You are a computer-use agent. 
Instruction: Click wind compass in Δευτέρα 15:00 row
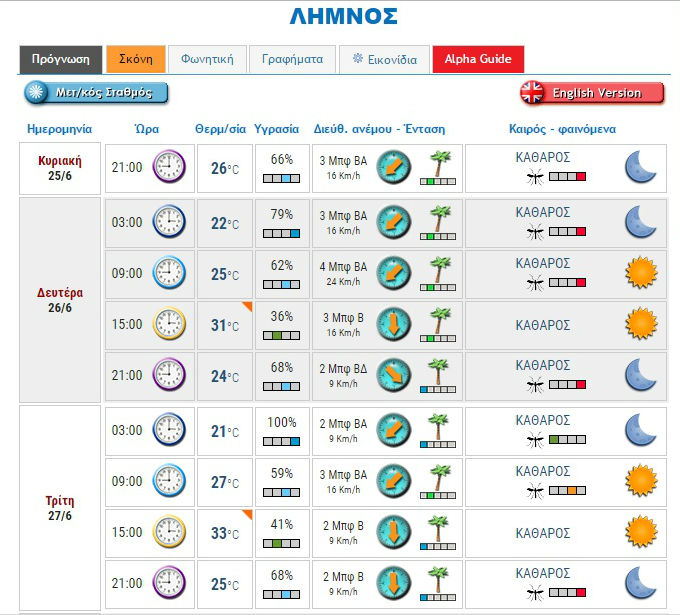(393, 324)
